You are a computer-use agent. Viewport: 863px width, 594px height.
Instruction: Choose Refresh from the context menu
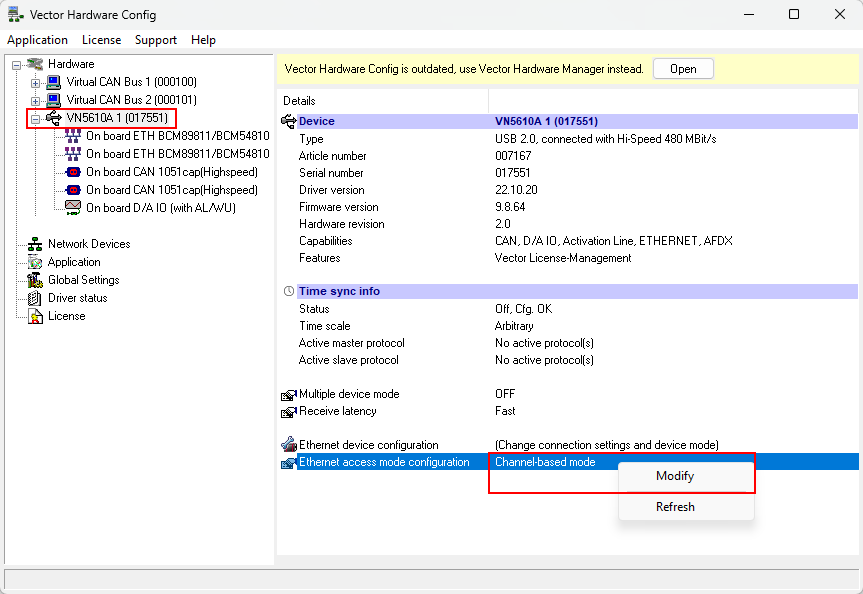(x=686, y=507)
